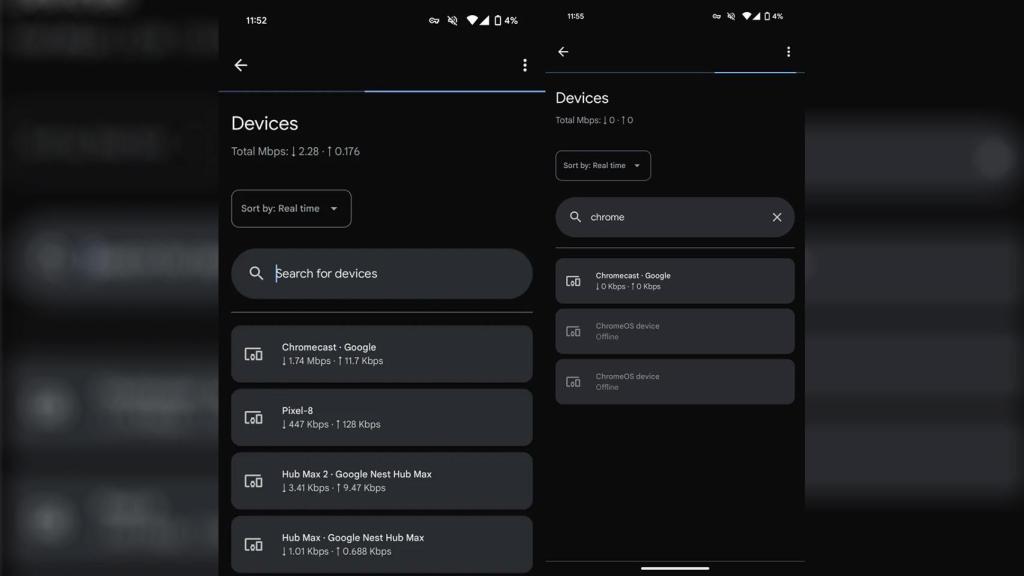
Task: Go back using left screen arrow
Action: coord(241,65)
